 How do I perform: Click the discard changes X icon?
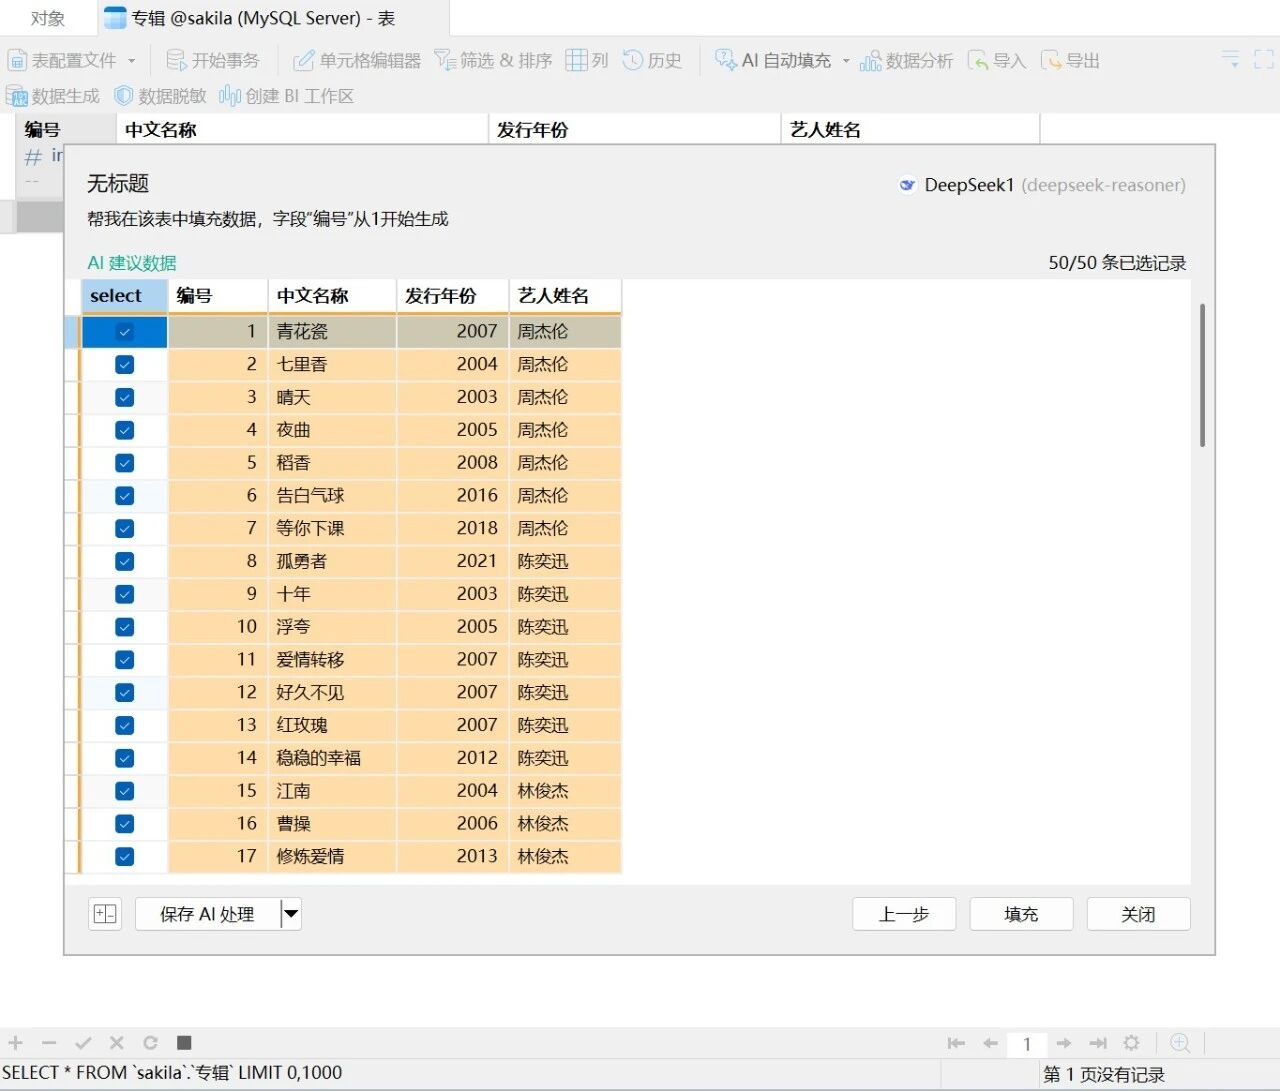pyautogui.click(x=117, y=1043)
